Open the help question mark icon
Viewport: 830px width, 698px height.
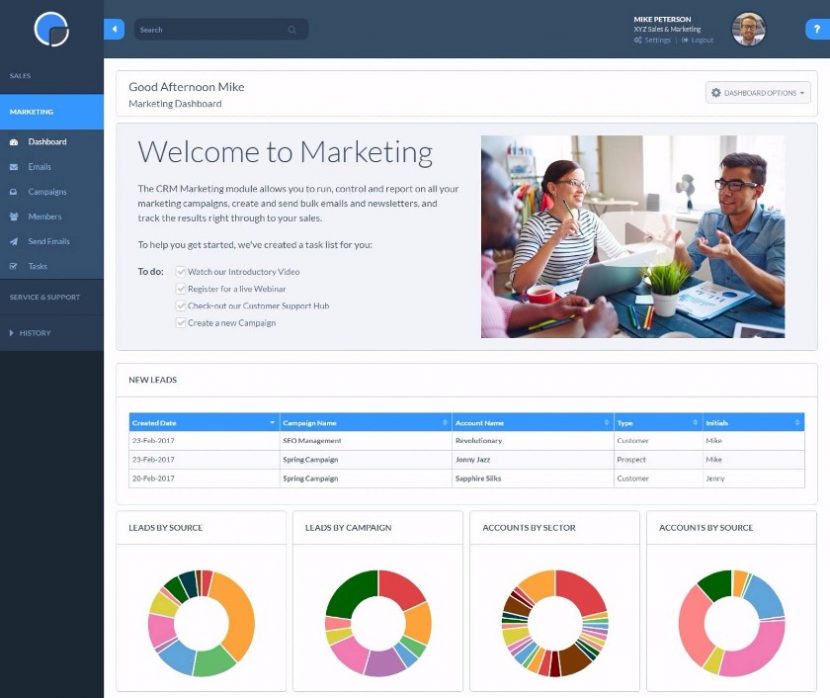tap(817, 29)
